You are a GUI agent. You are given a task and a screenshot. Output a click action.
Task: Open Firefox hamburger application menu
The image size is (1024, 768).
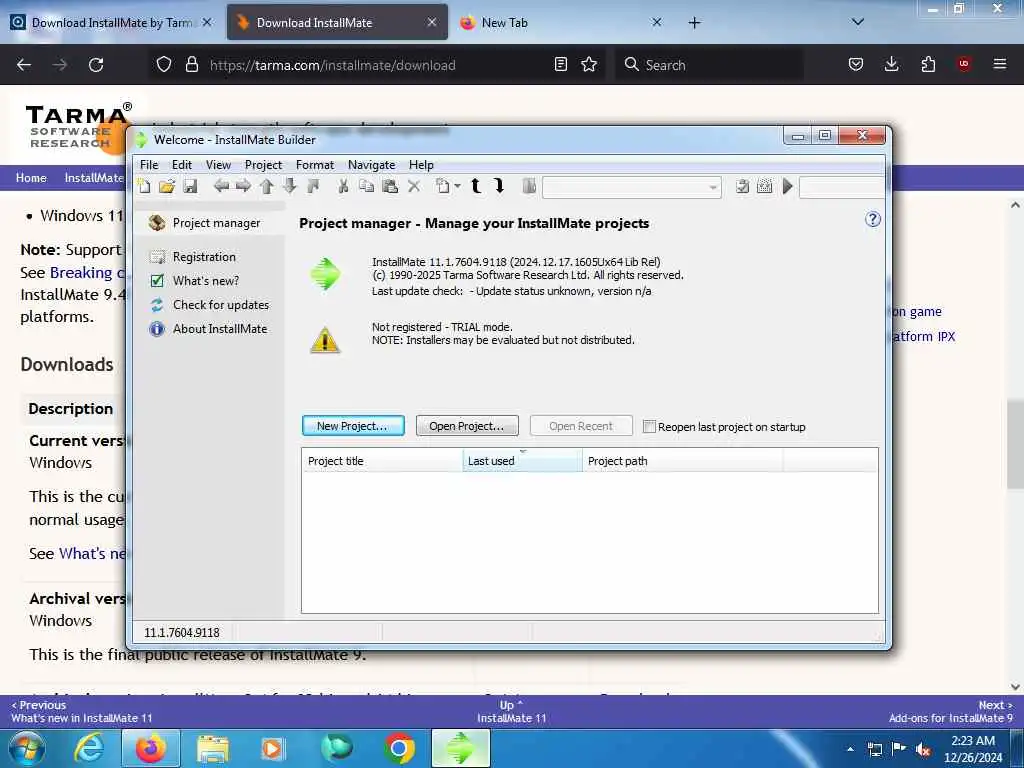[x=1000, y=64]
